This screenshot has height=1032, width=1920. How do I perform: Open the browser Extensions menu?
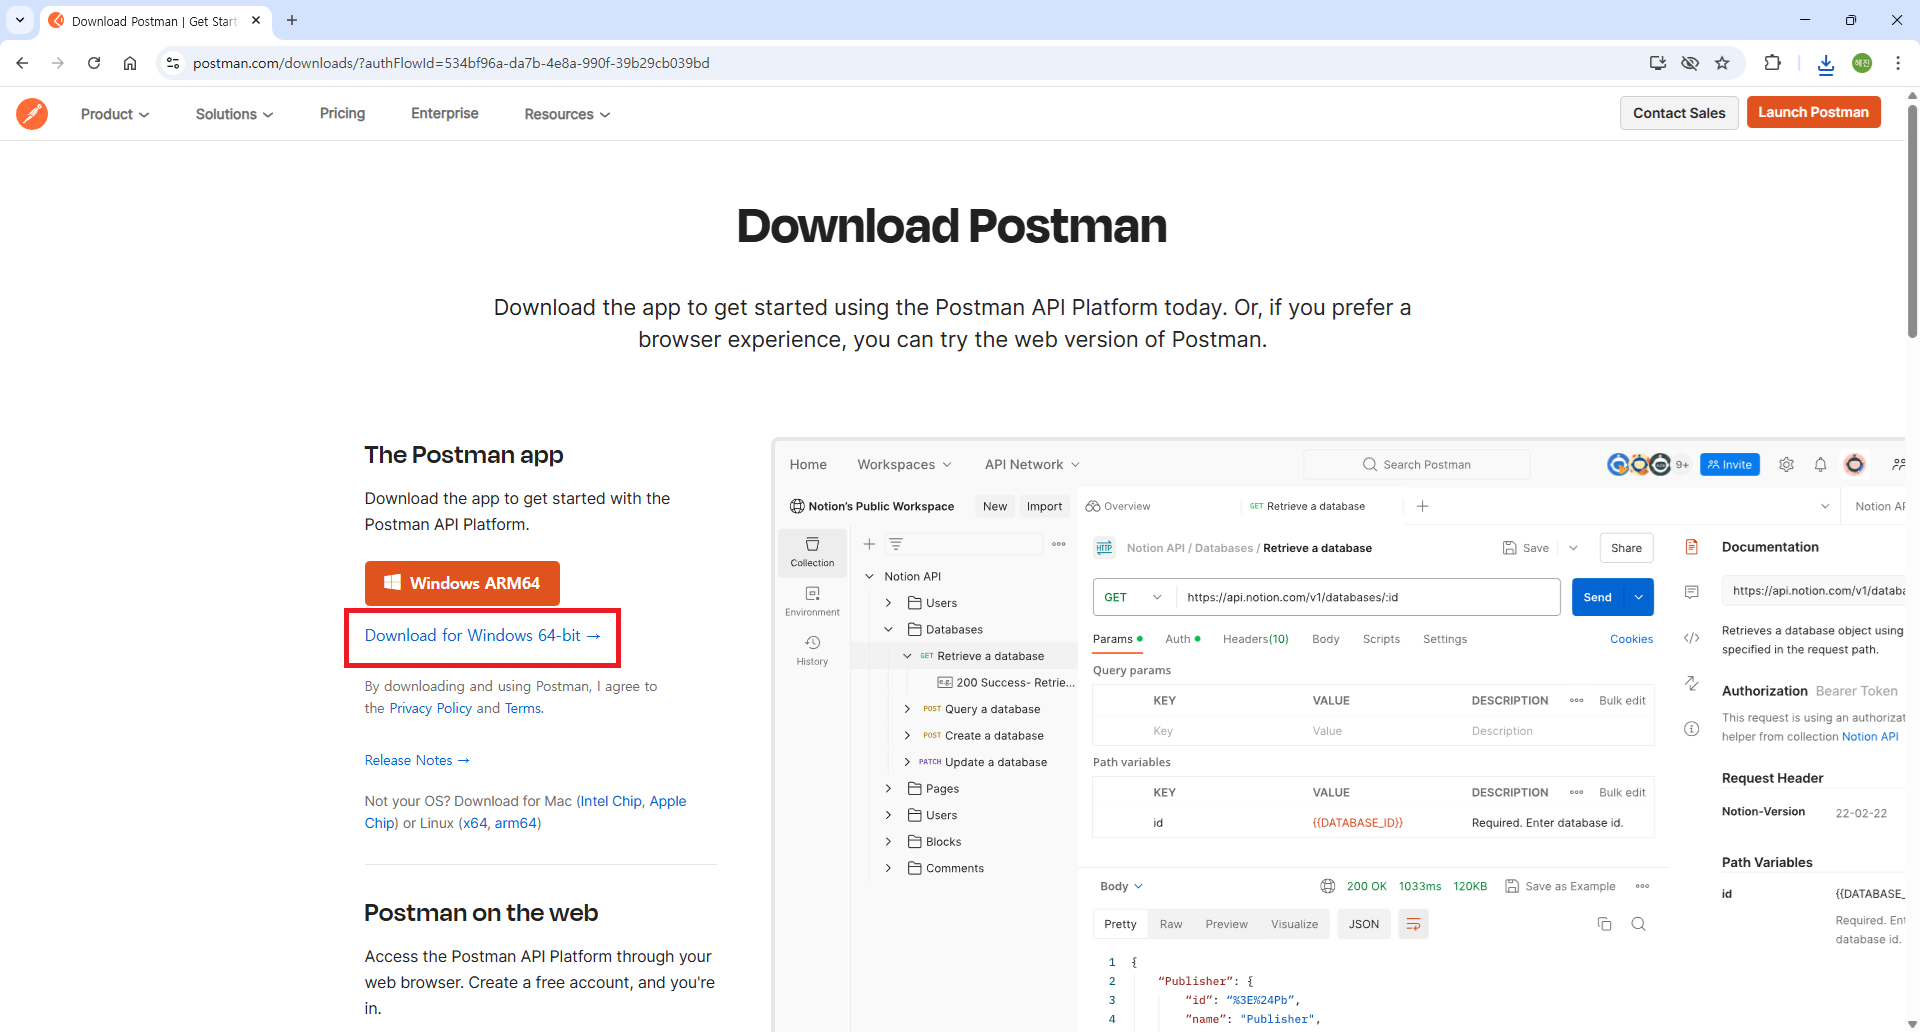click(x=1772, y=63)
